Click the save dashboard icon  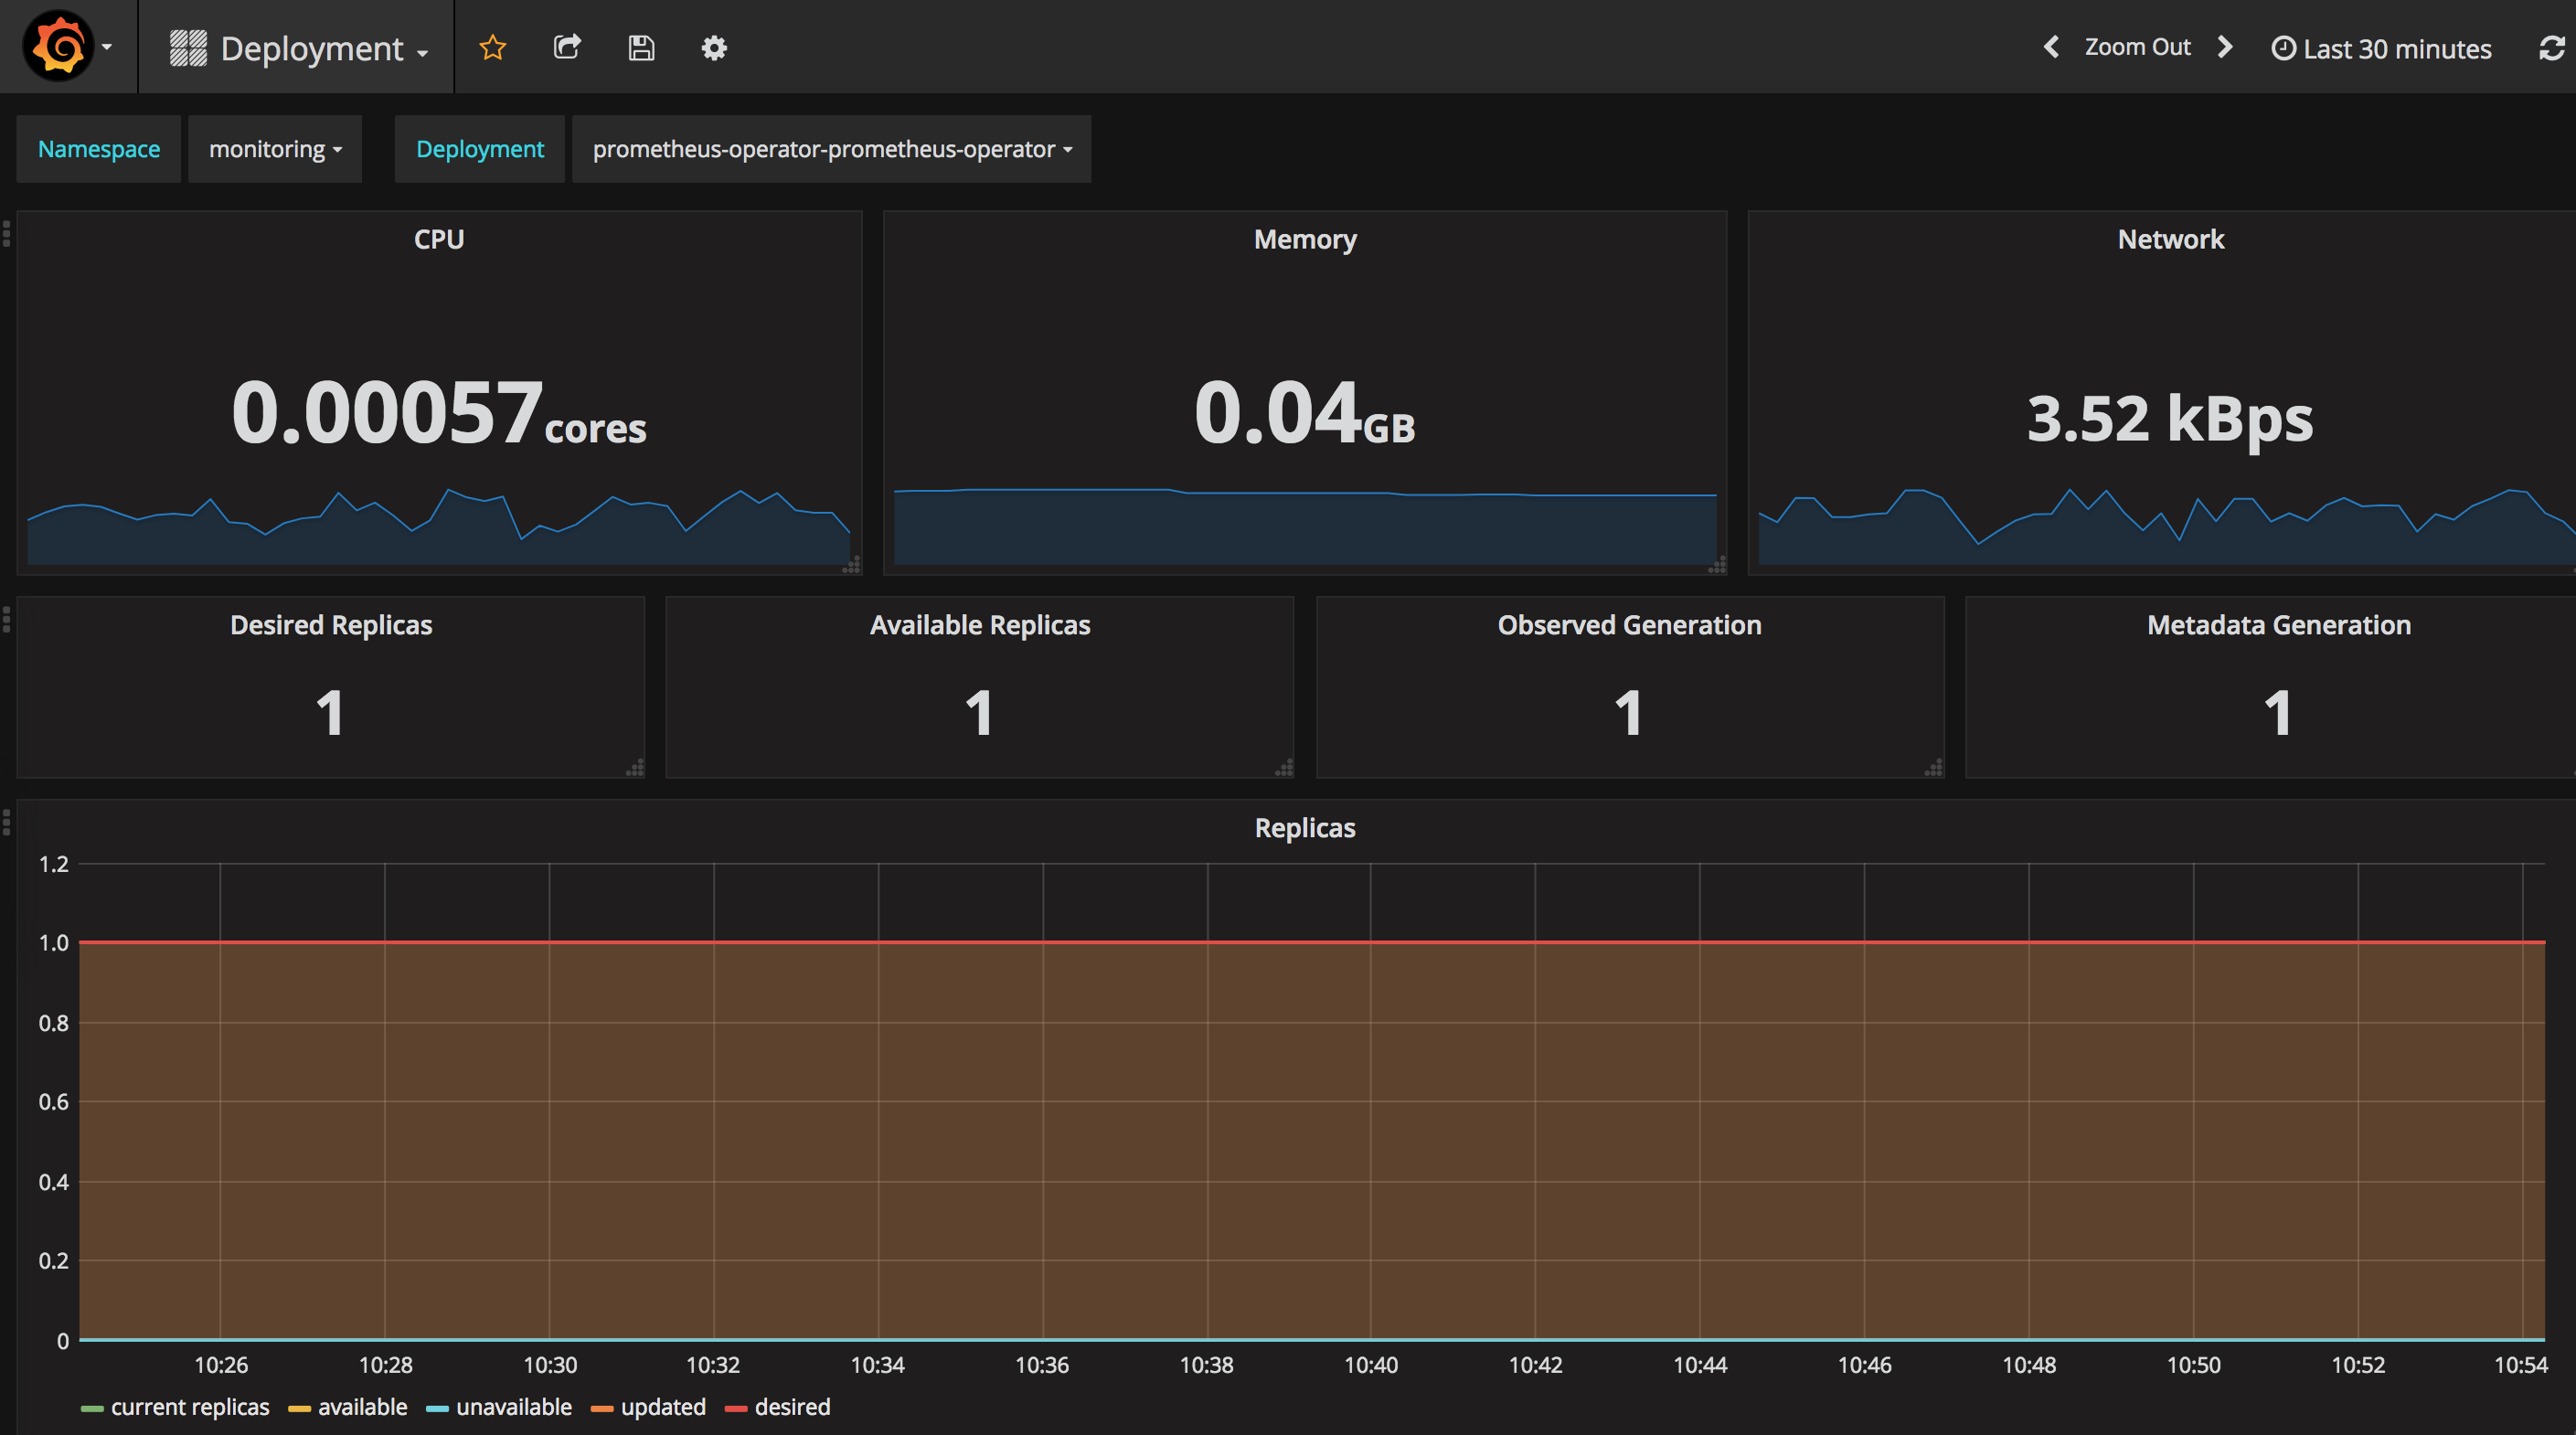640,48
